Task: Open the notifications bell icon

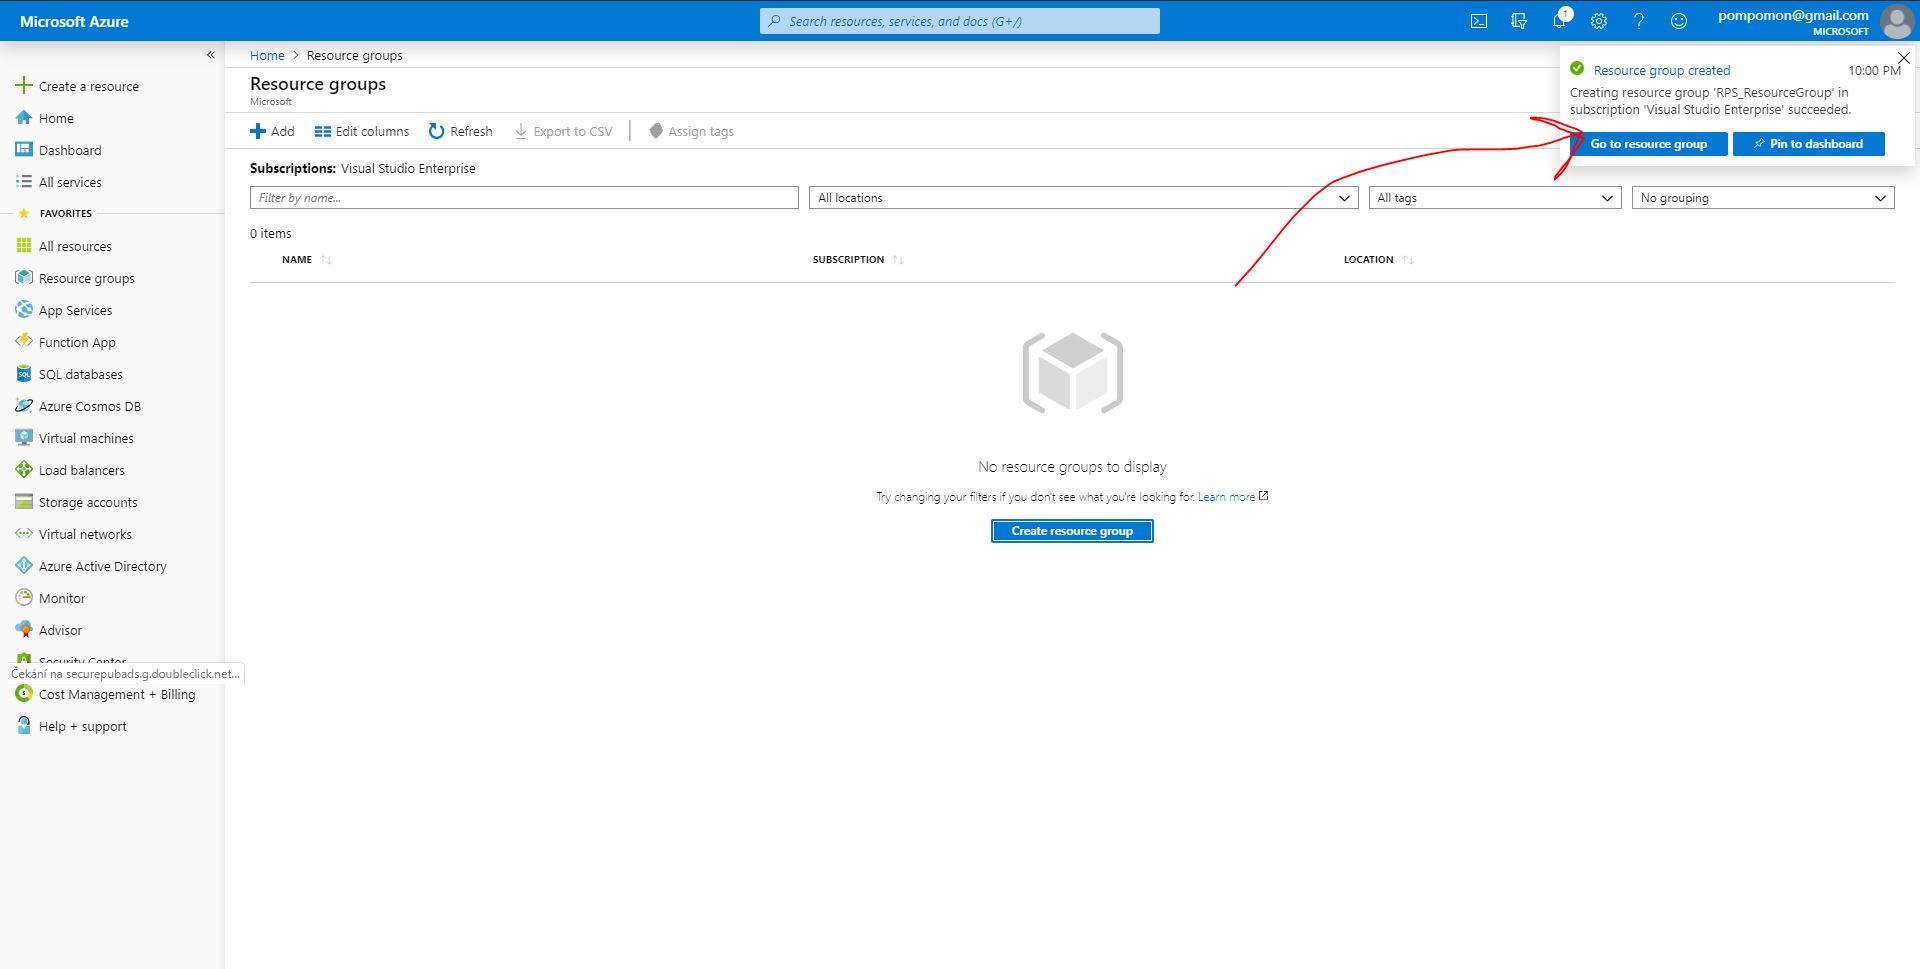Action: coord(1559,21)
